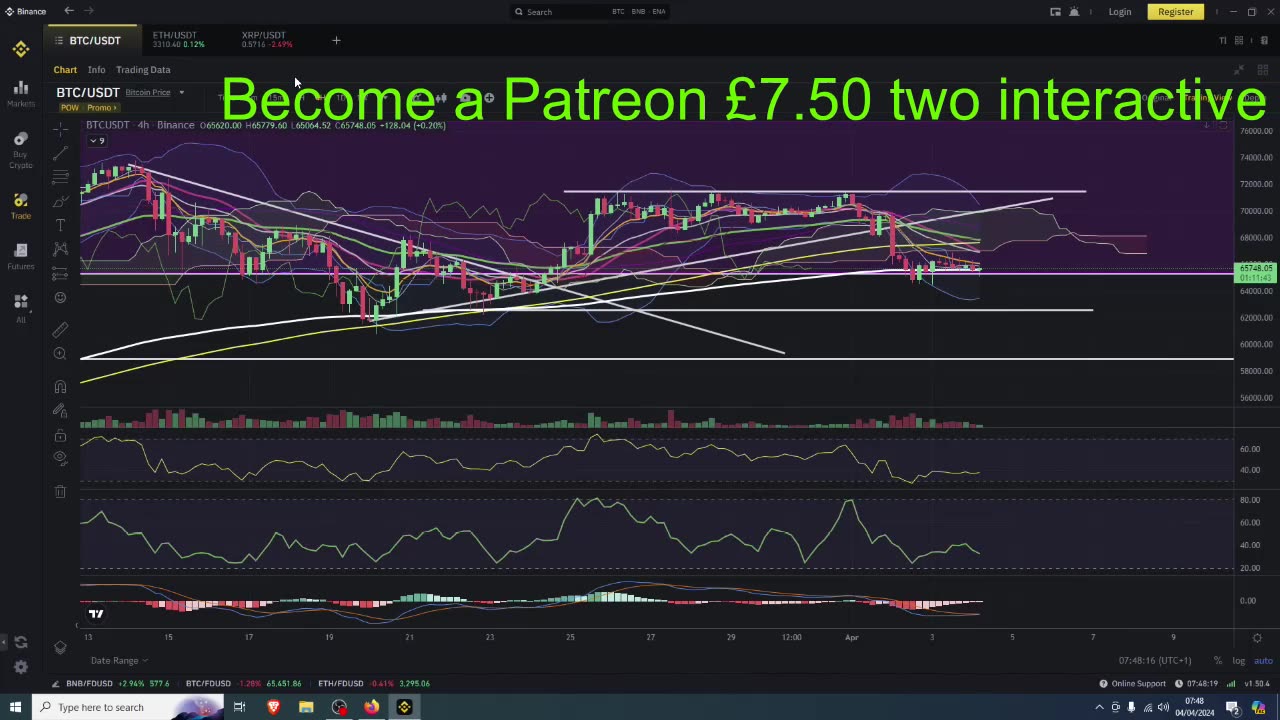
Task: Click the refresh icon at bottom left
Action: click(21, 642)
